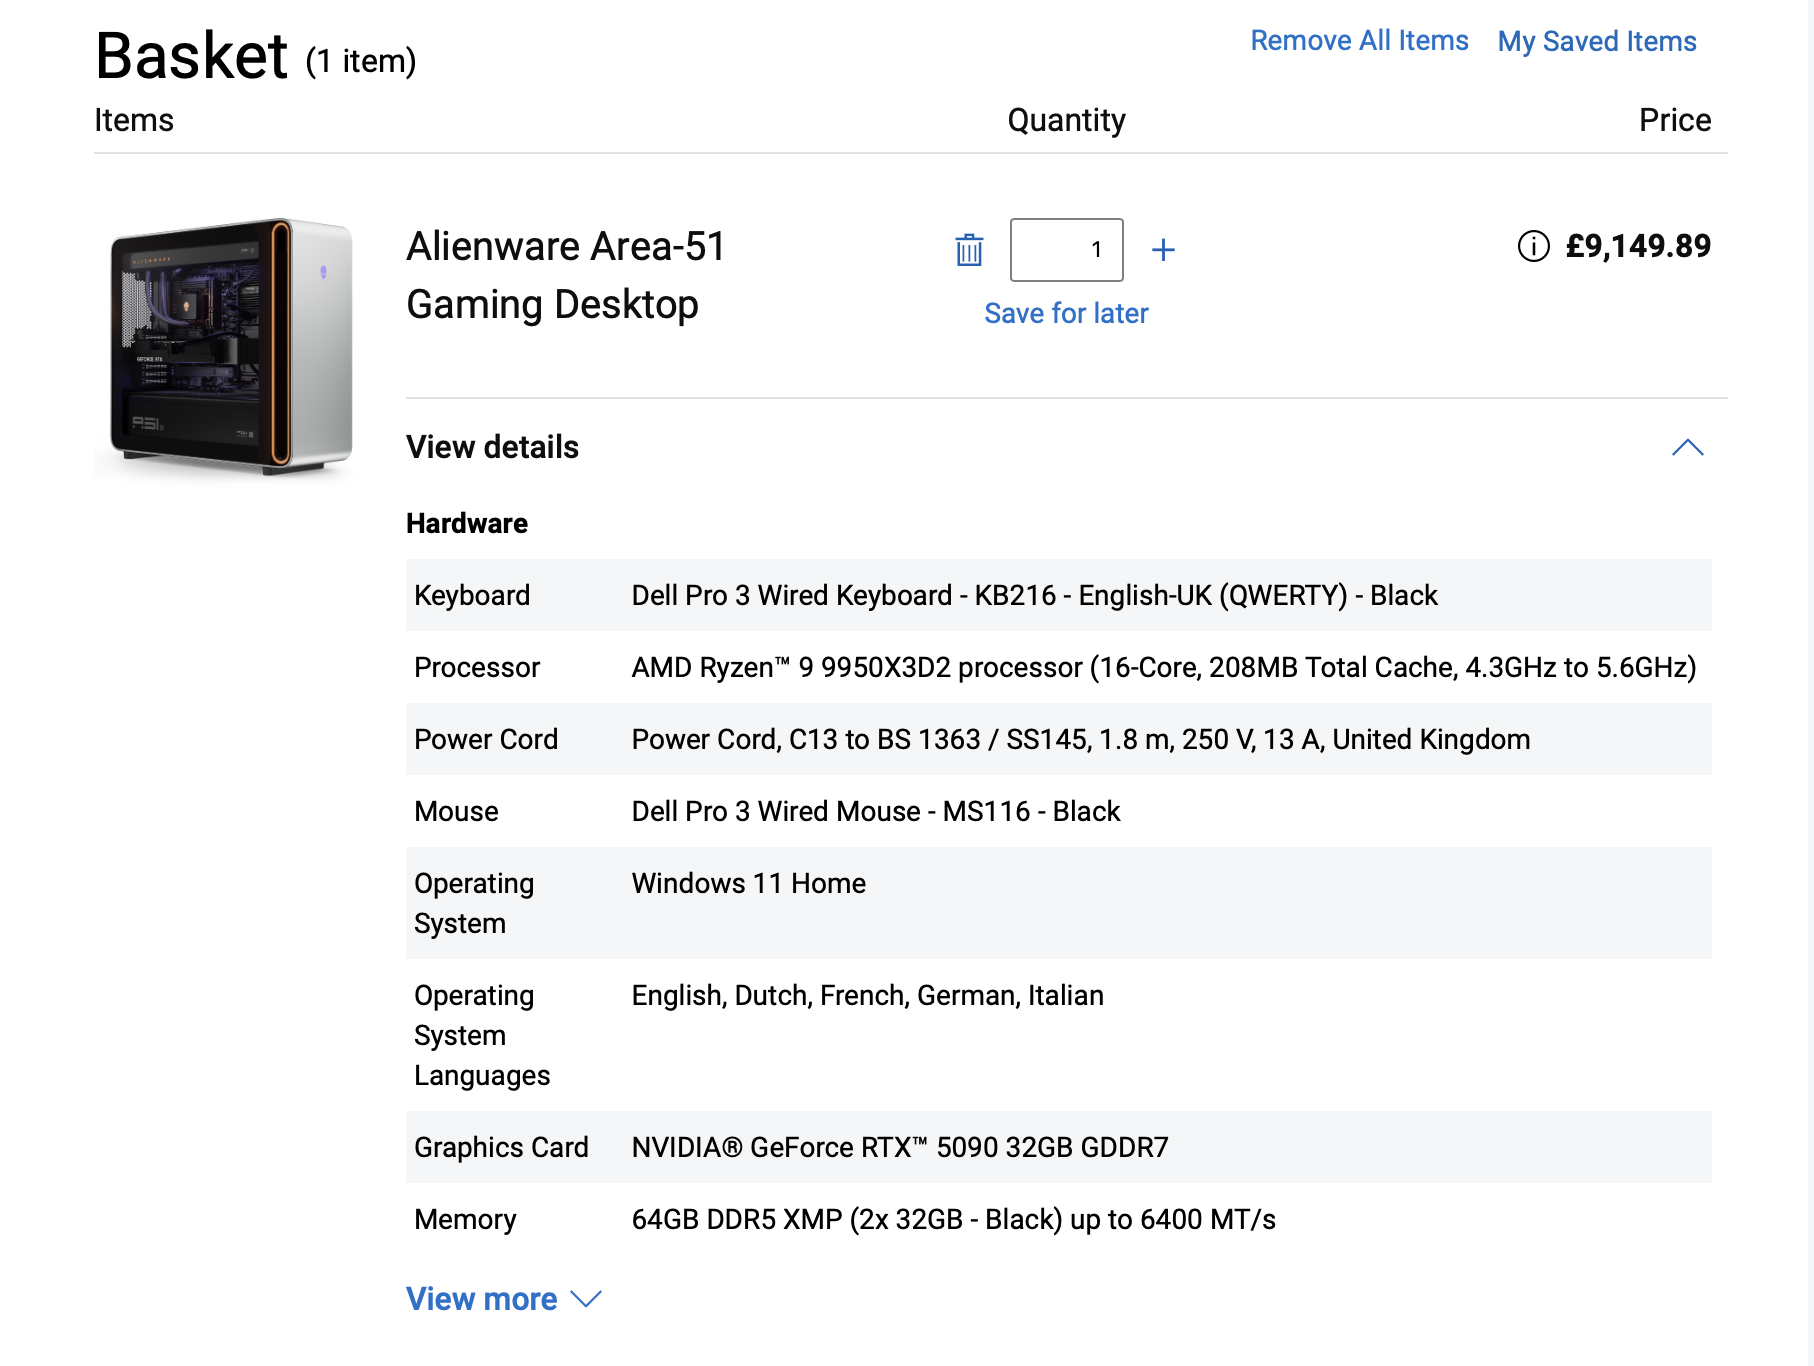Remove All Items from the basket

tap(1359, 41)
